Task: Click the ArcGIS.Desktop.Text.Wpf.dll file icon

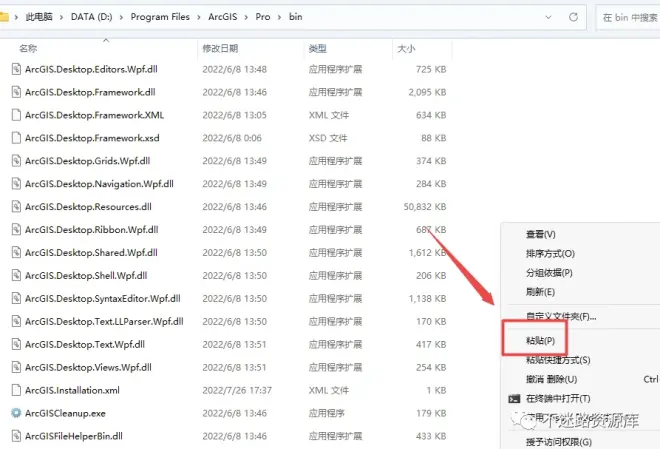Action: (x=16, y=344)
